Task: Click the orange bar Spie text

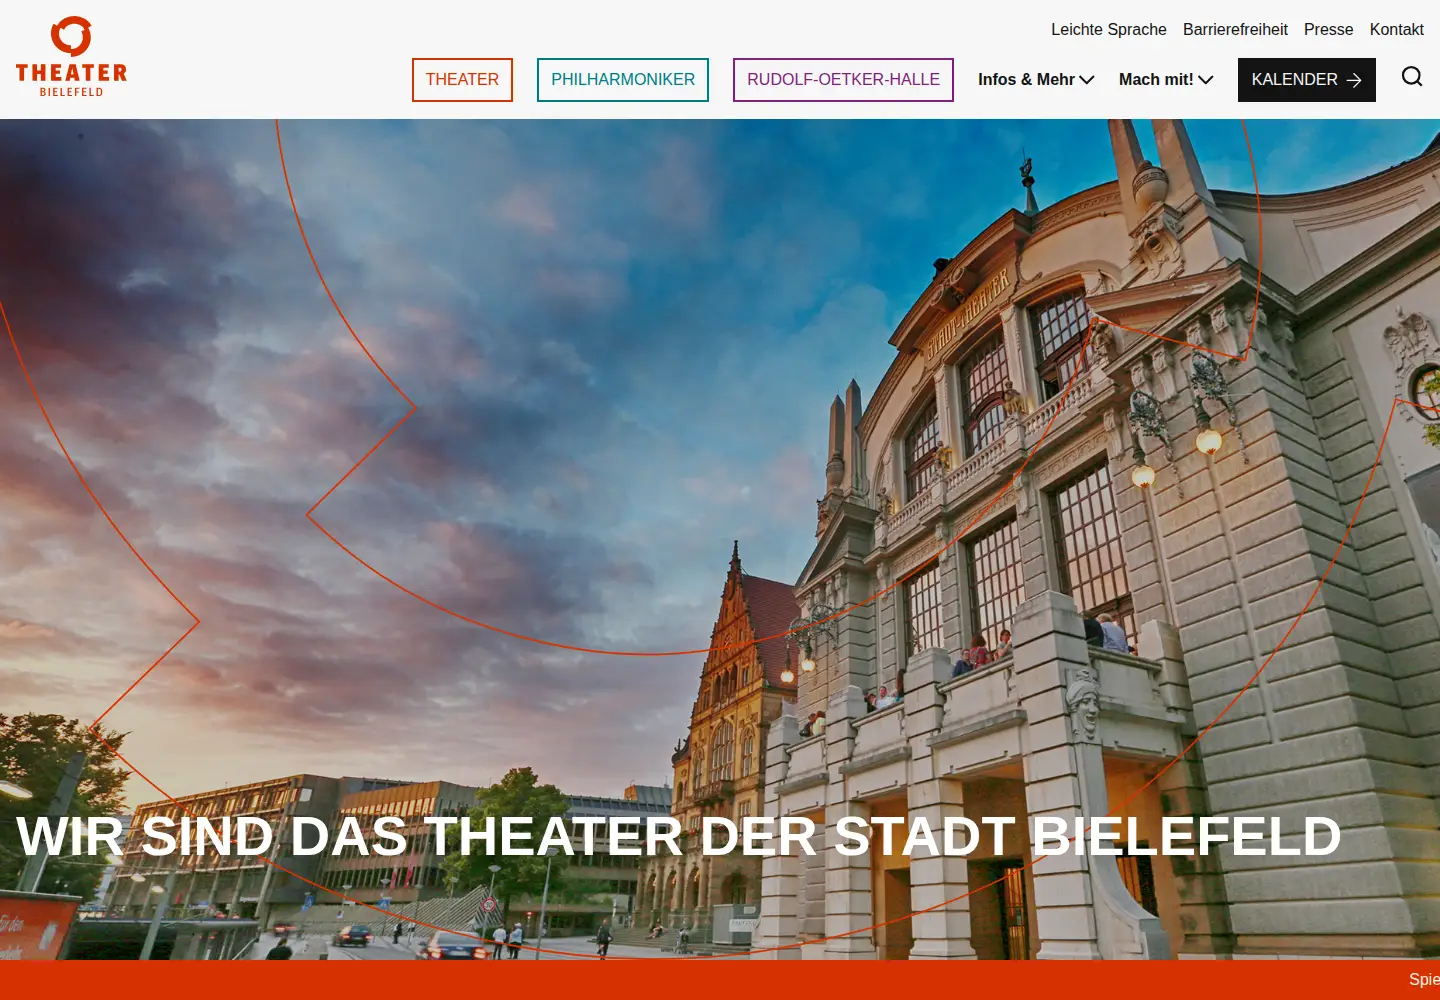Action: pos(1424,979)
